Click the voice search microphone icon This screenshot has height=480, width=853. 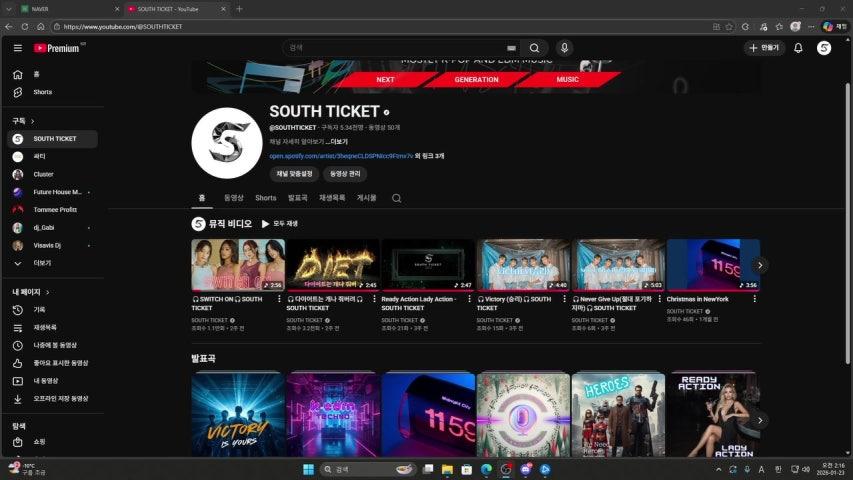(x=565, y=48)
